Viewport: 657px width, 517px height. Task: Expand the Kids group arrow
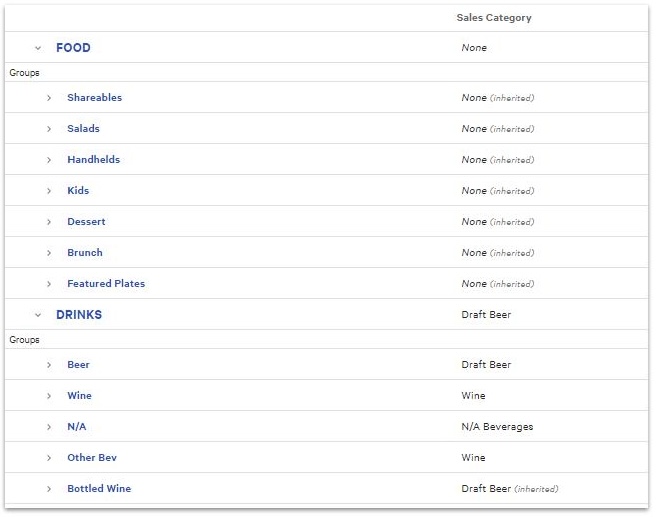[x=49, y=191]
